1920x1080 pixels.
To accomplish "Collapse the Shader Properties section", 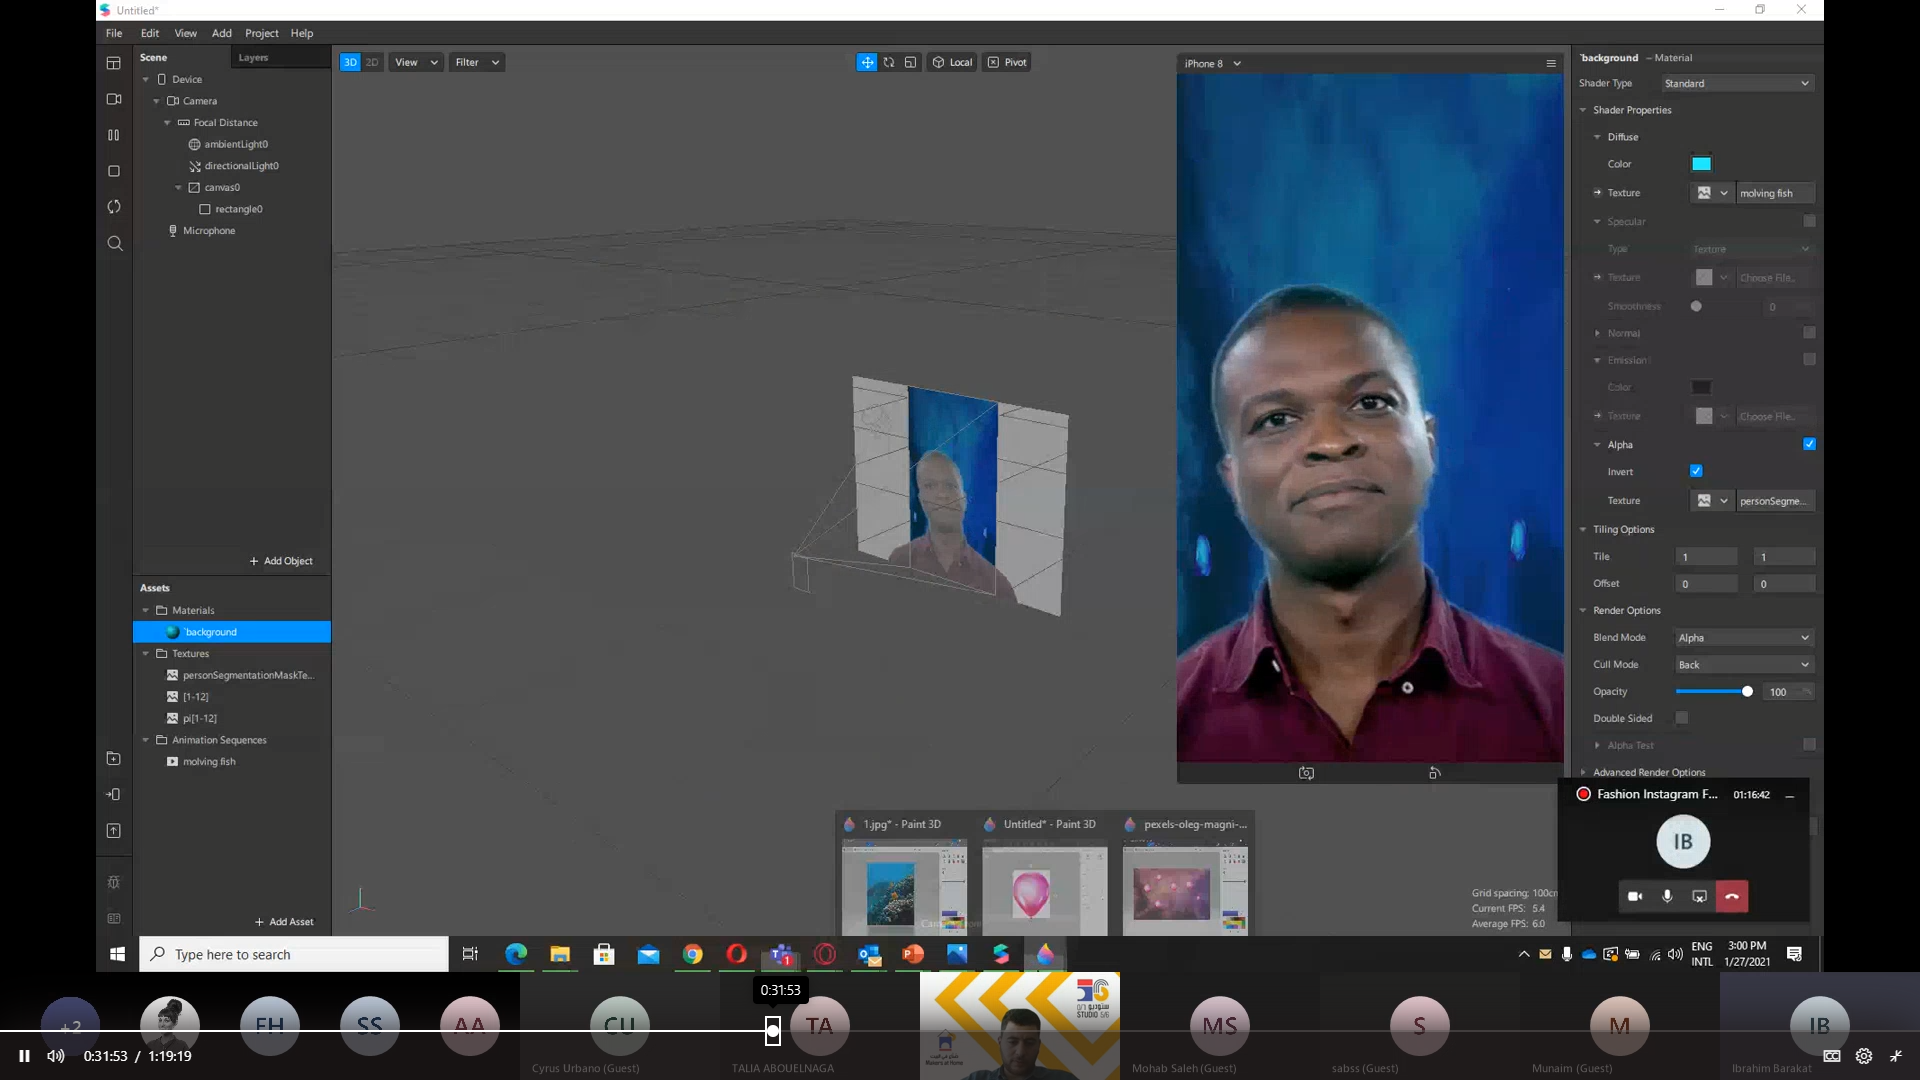I will [x=1583, y=110].
